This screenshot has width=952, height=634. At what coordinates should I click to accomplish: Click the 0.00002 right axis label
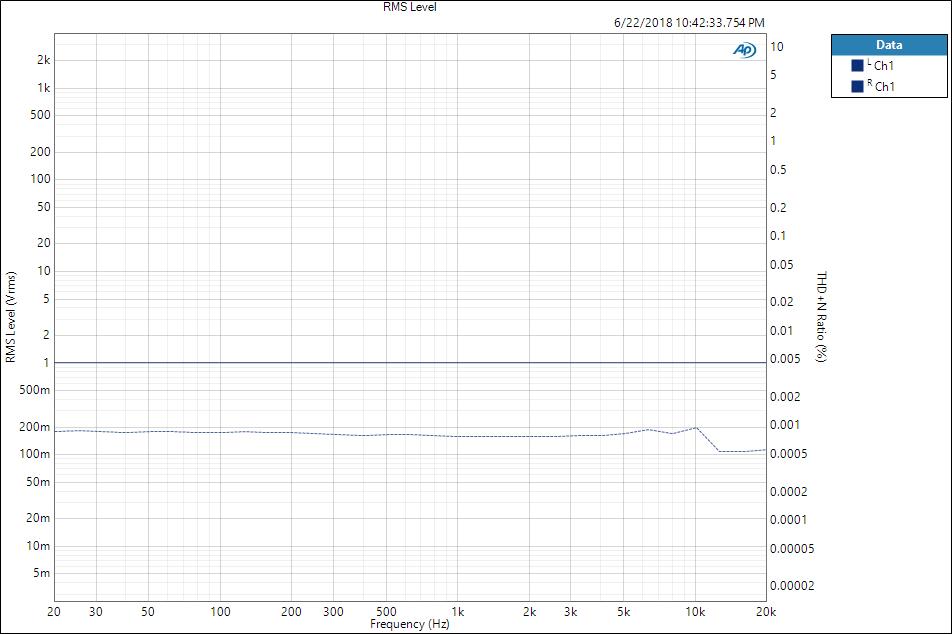pos(792,585)
